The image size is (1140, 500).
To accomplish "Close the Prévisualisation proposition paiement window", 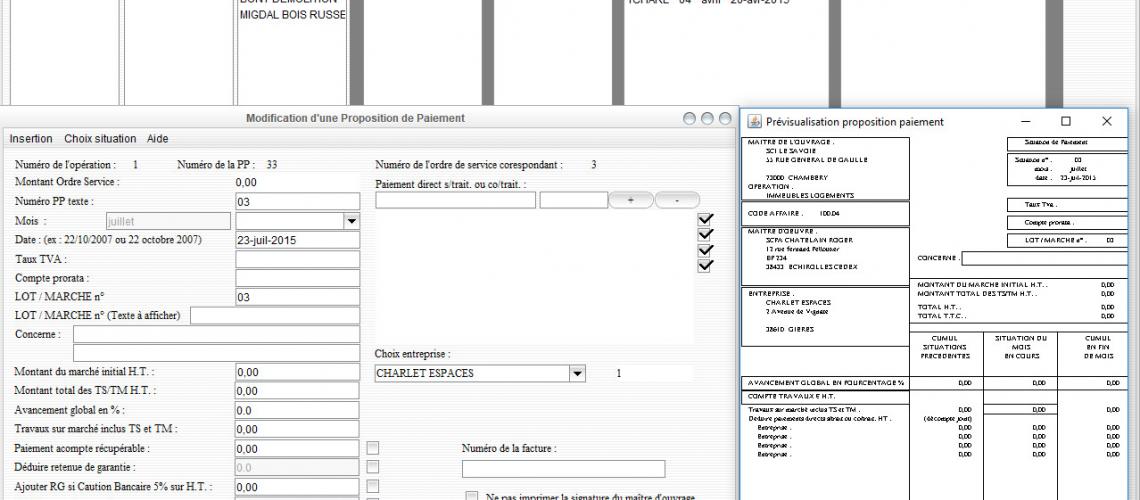I will click(1107, 121).
